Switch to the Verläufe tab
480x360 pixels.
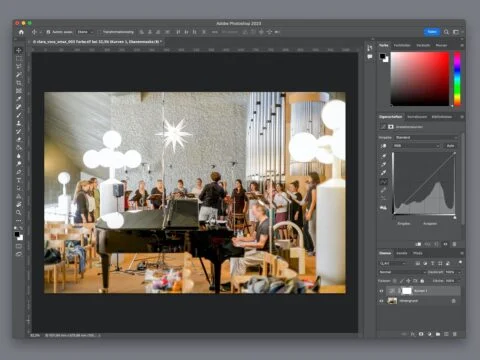coord(423,45)
